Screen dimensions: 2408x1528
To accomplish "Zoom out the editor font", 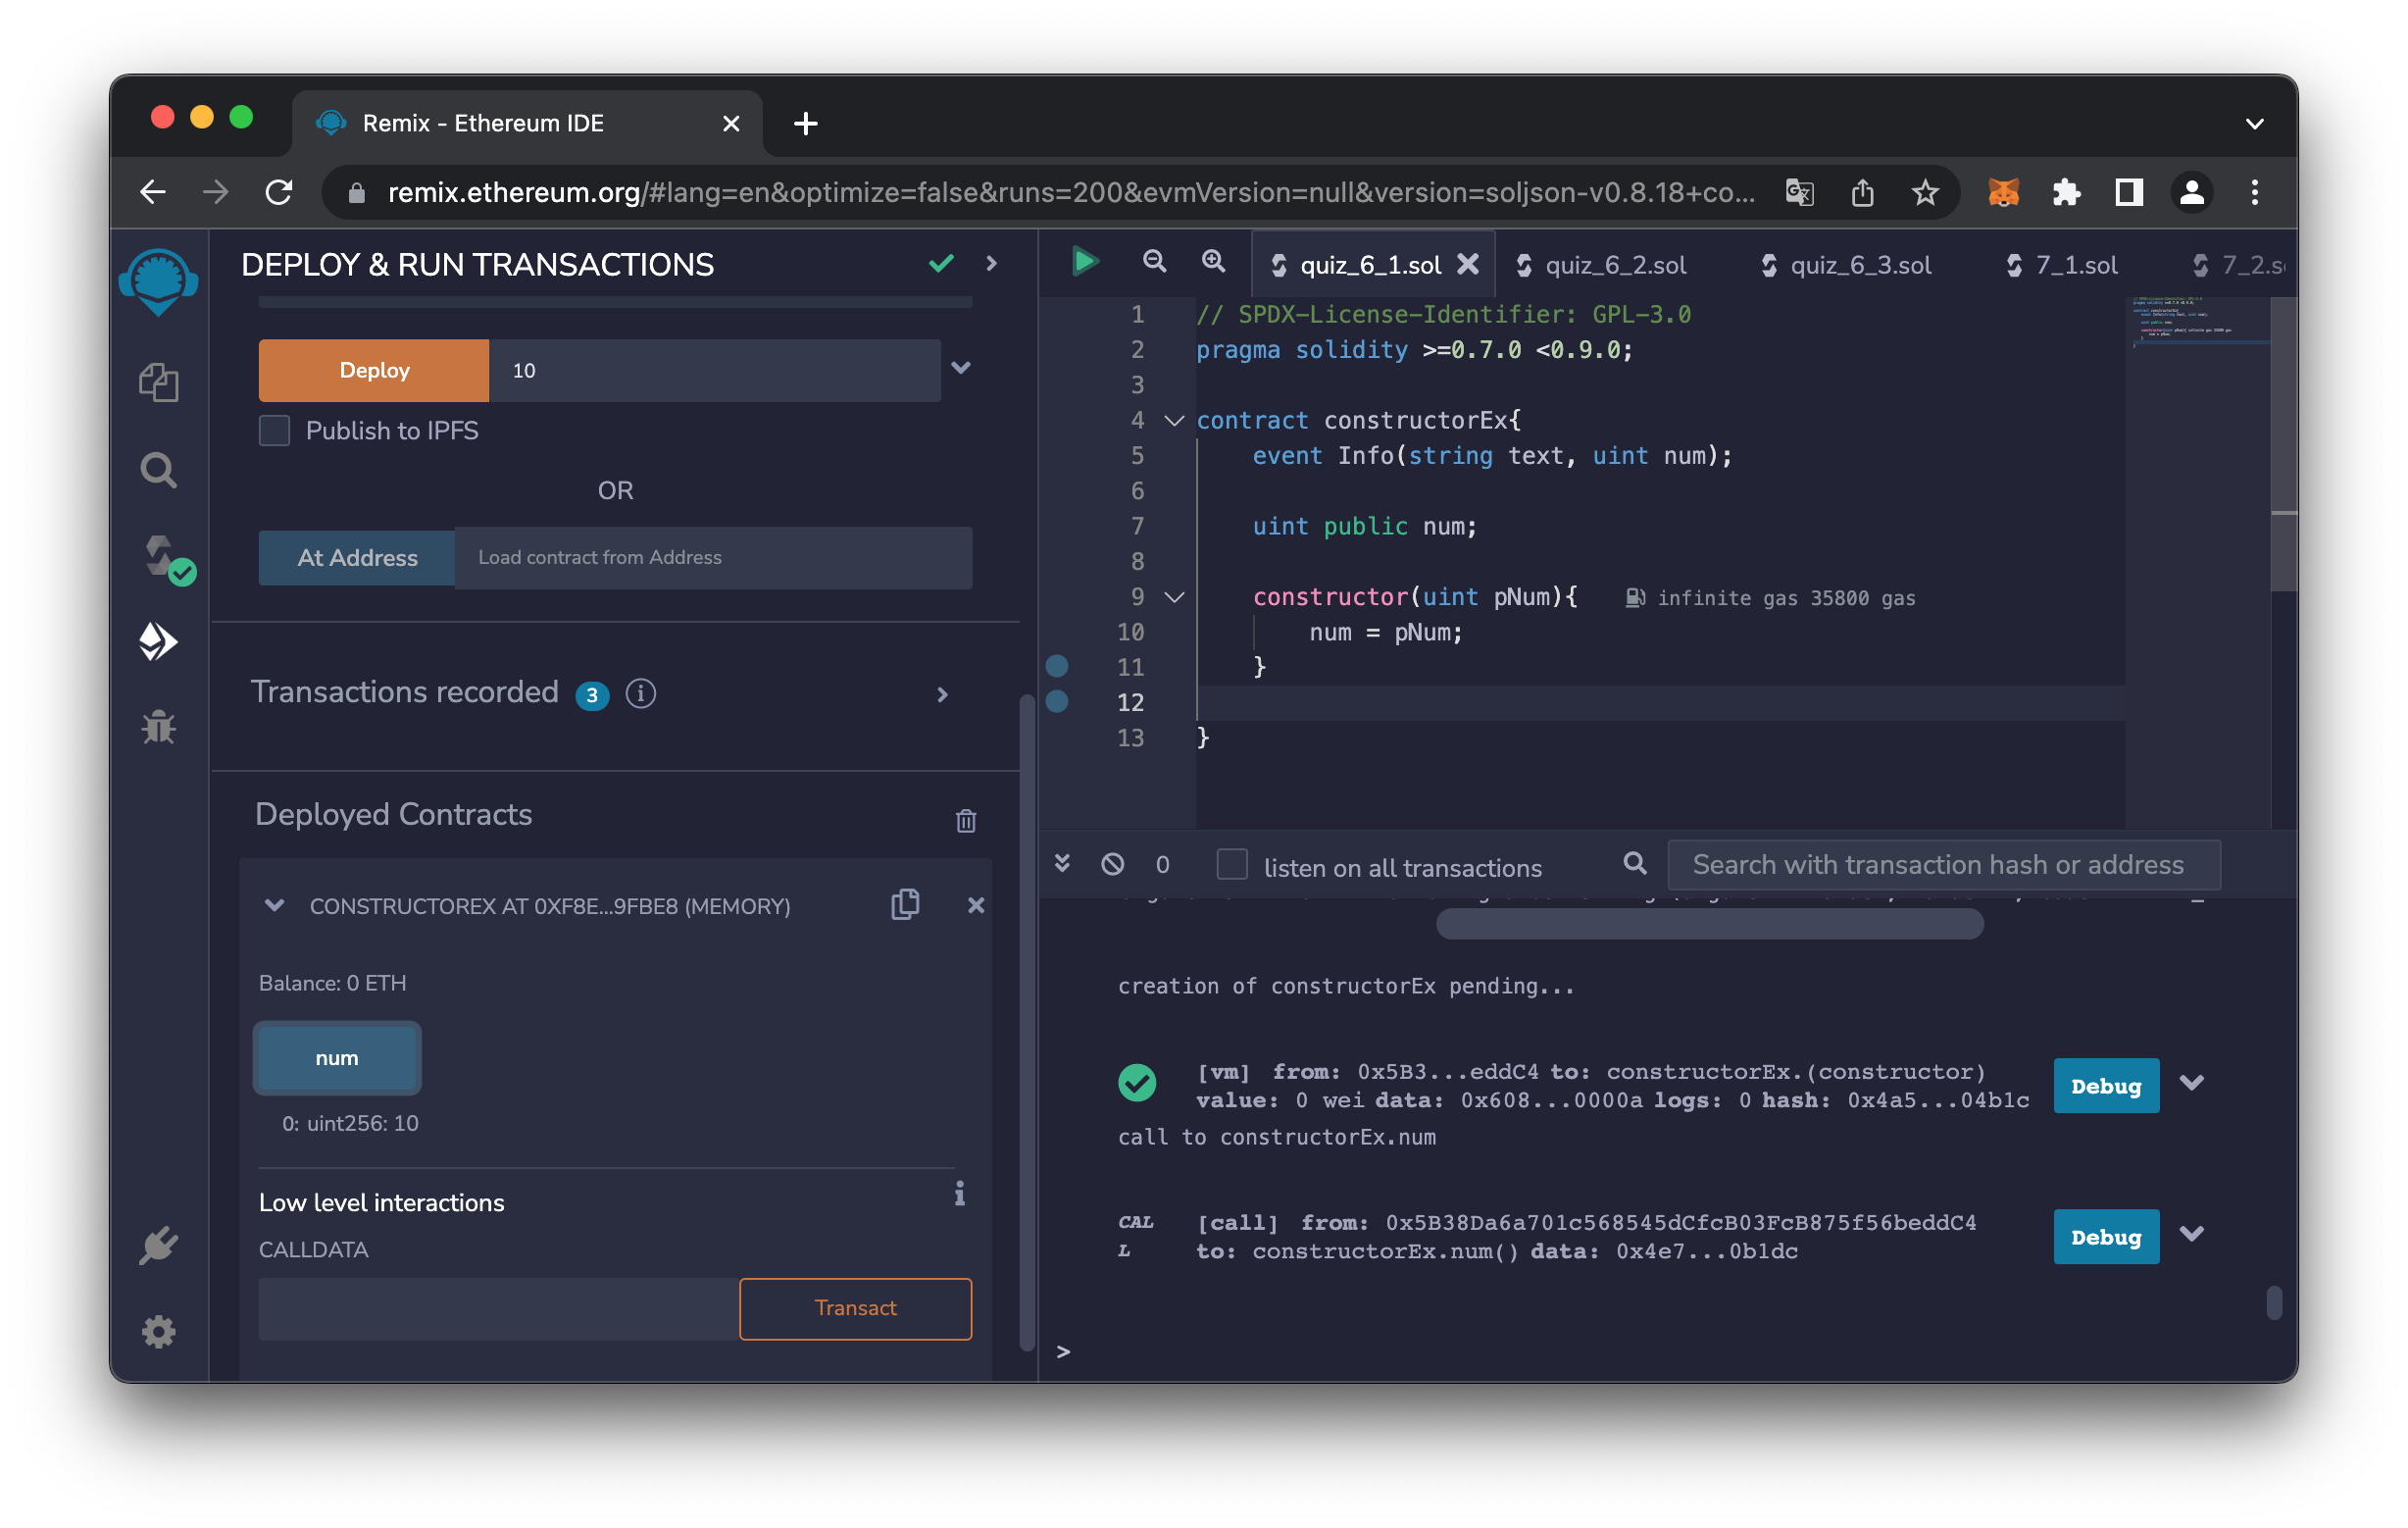I will (x=1154, y=263).
